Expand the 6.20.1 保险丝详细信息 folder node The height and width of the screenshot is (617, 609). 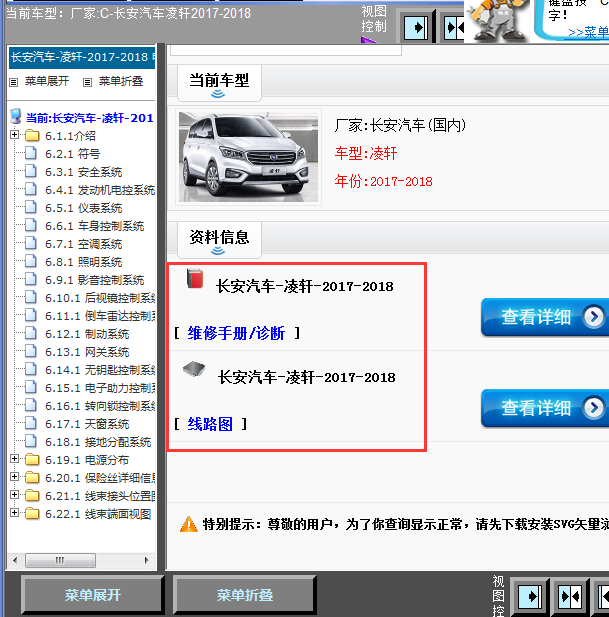(14, 477)
